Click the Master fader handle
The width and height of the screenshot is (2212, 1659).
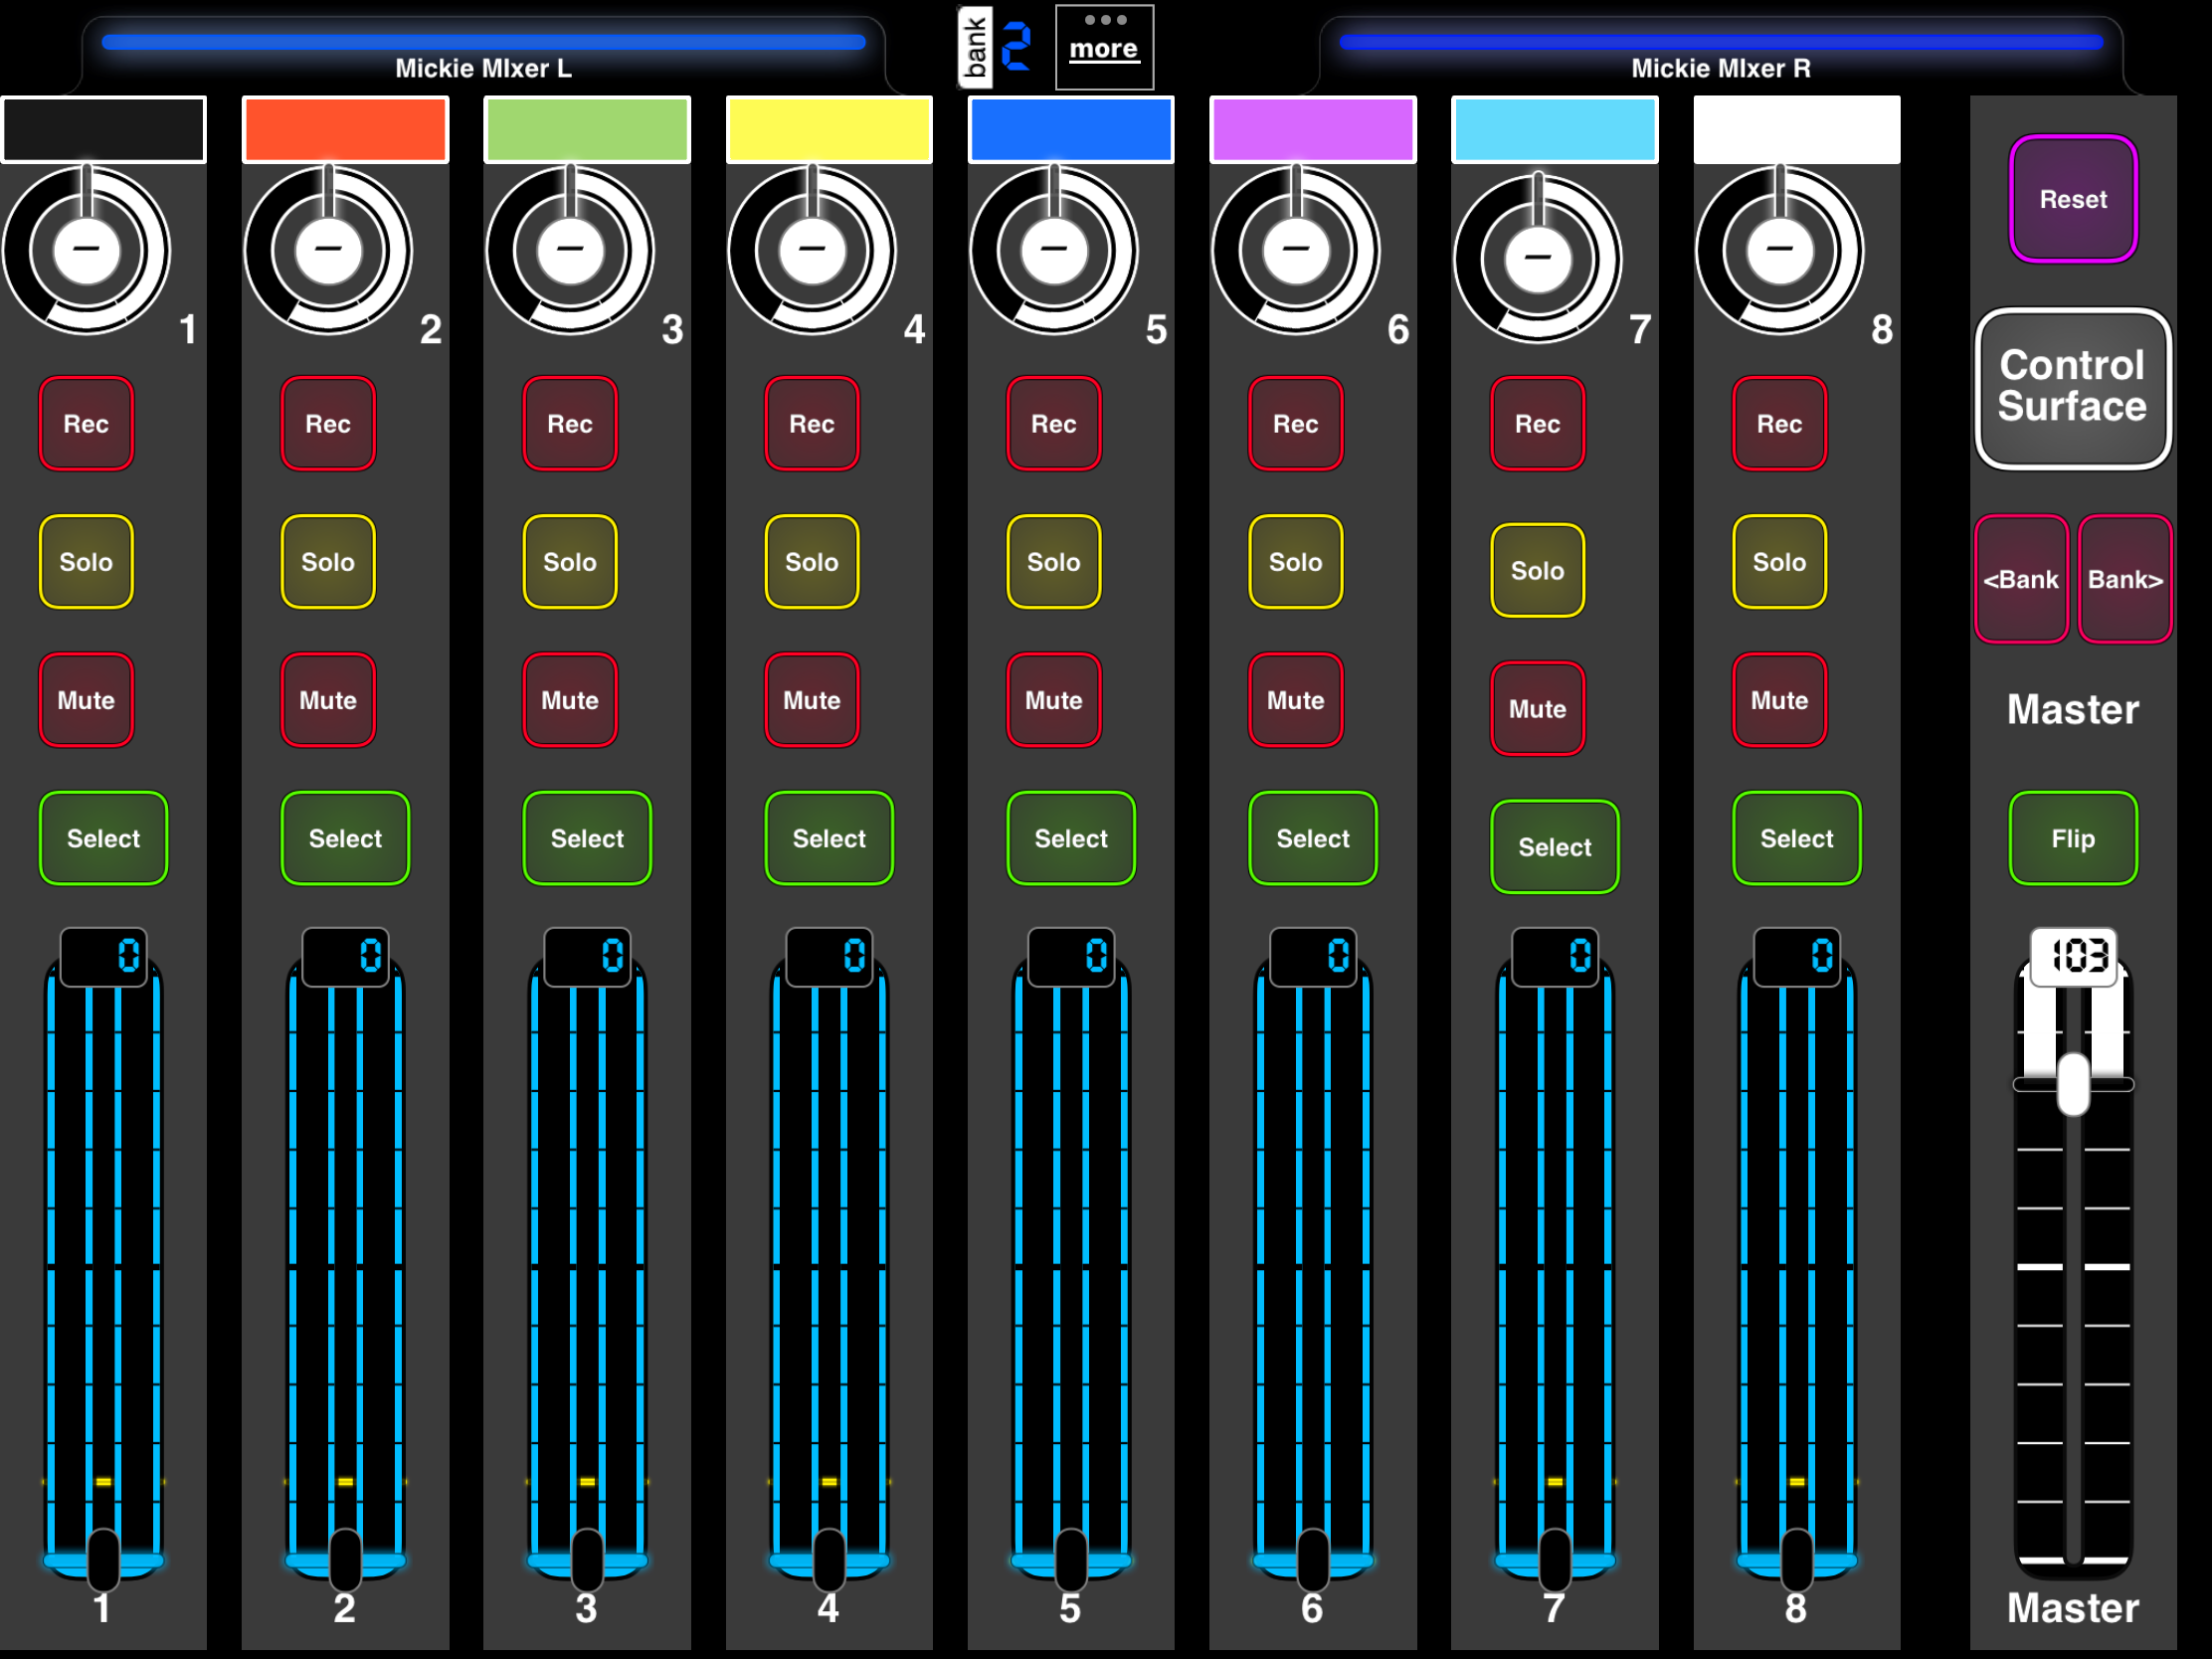(2073, 1085)
